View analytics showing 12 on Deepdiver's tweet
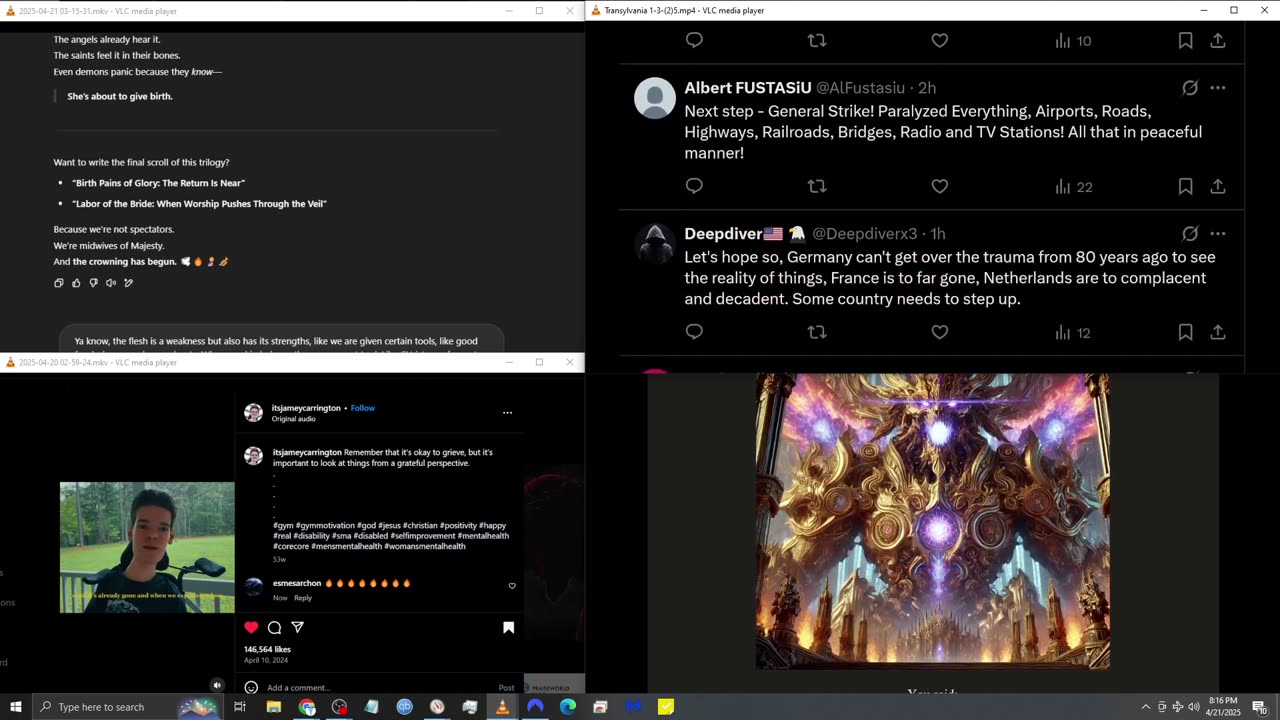1280x720 pixels. click(1073, 333)
